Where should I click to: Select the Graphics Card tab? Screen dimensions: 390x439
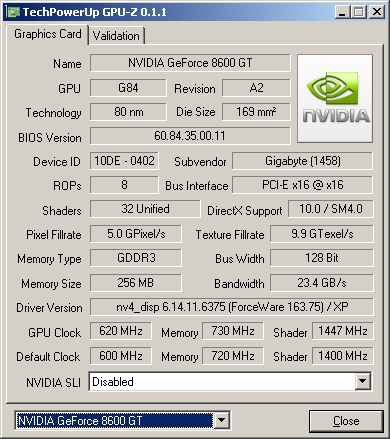[48, 34]
